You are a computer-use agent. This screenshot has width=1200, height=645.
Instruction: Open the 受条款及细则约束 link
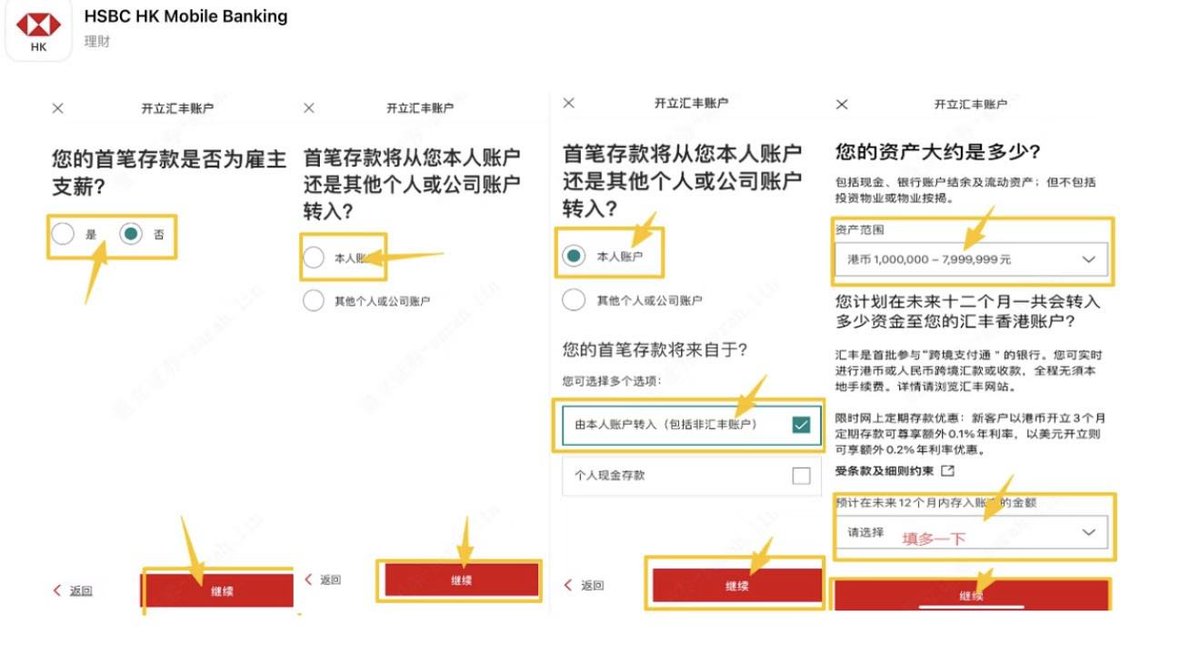click(885, 471)
